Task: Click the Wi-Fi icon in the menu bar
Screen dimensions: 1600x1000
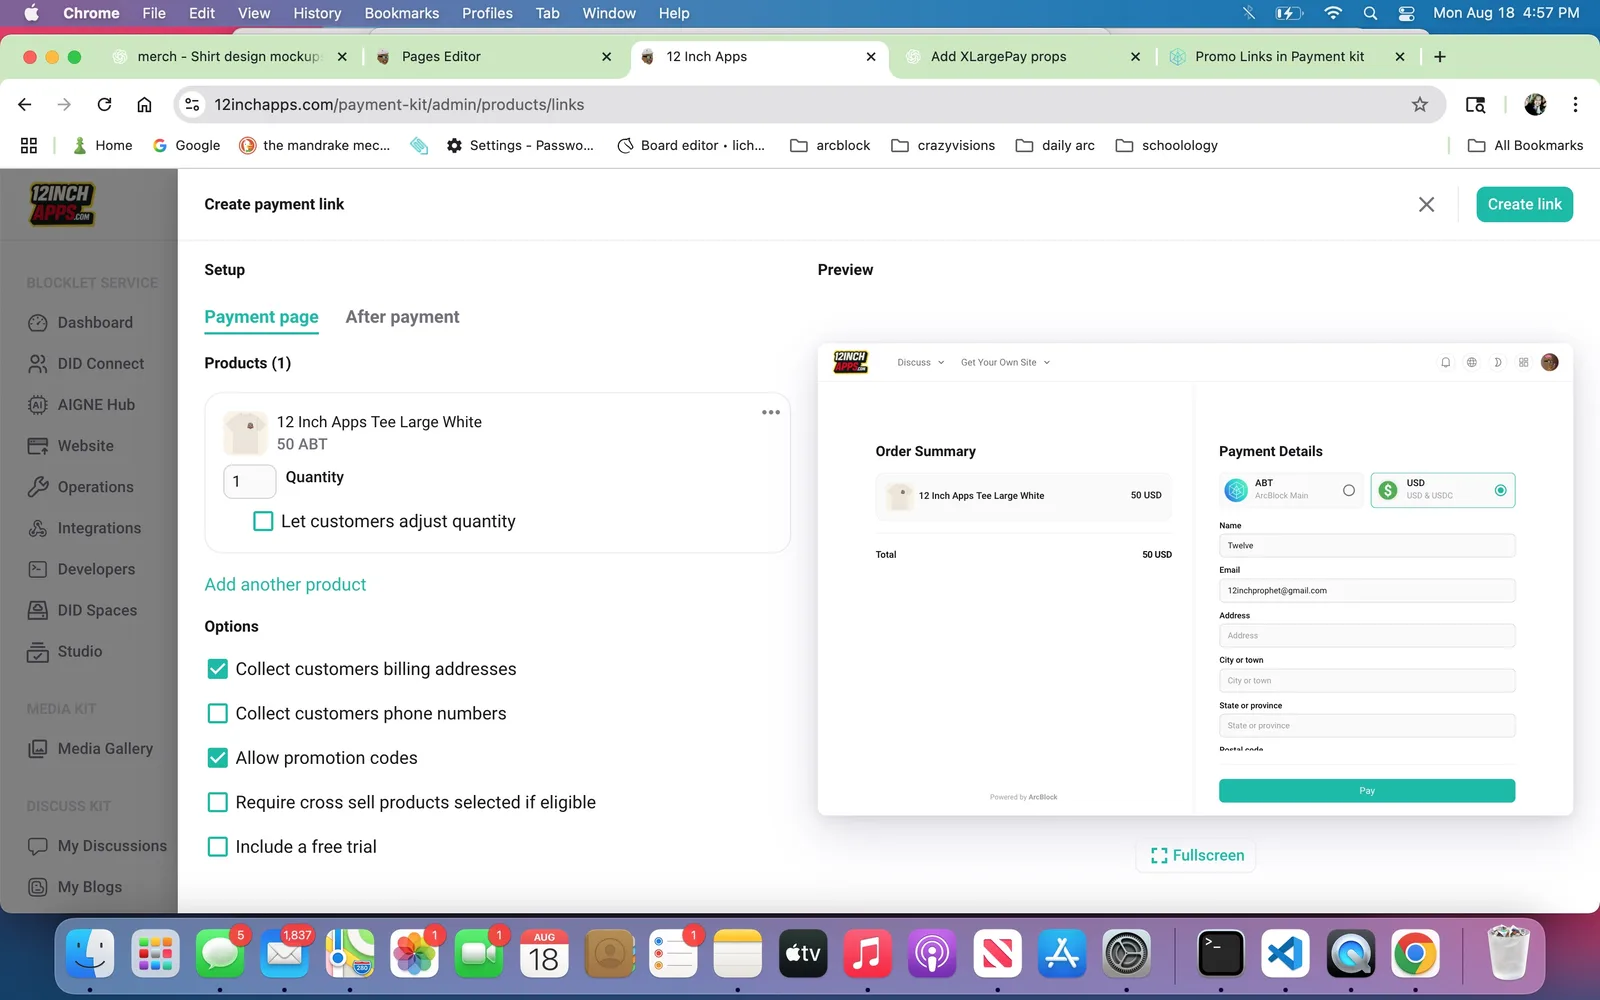Action: (x=1332, y=13)
